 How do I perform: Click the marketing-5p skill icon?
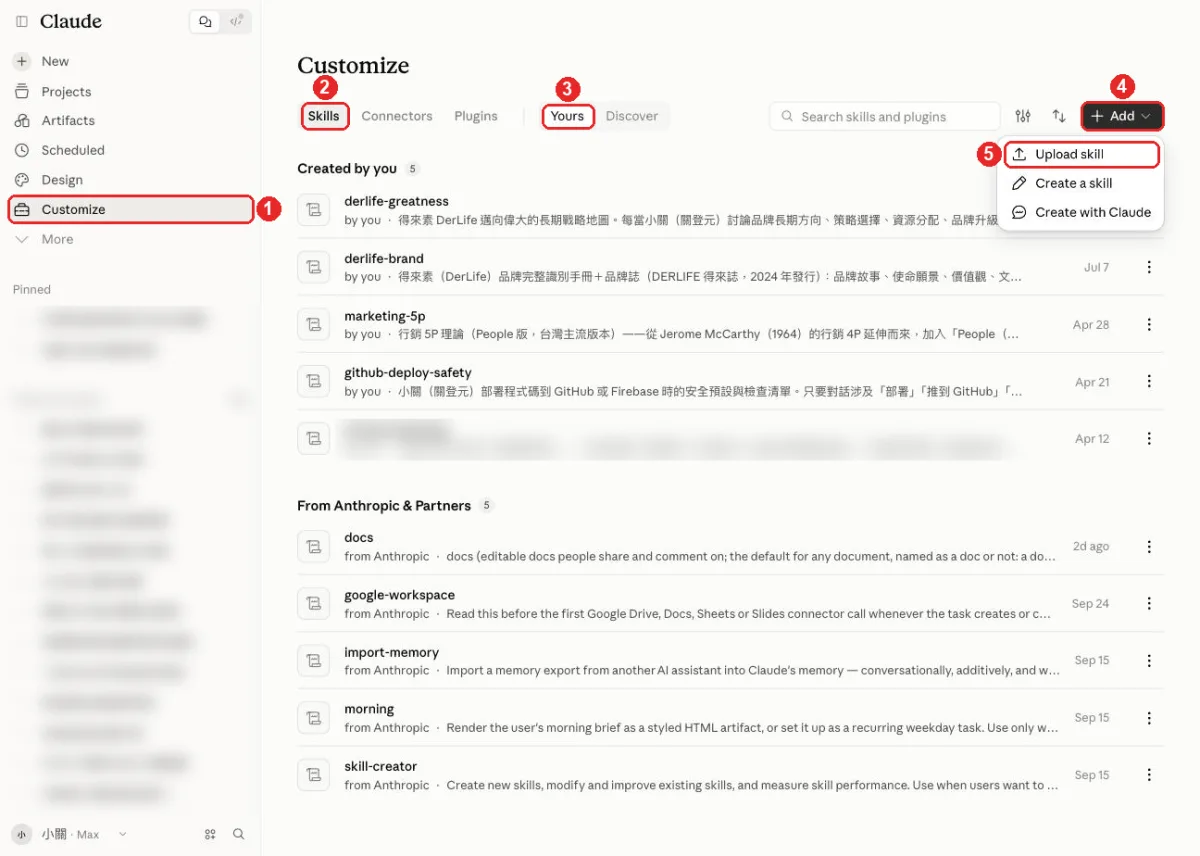[x=314, y=324]
